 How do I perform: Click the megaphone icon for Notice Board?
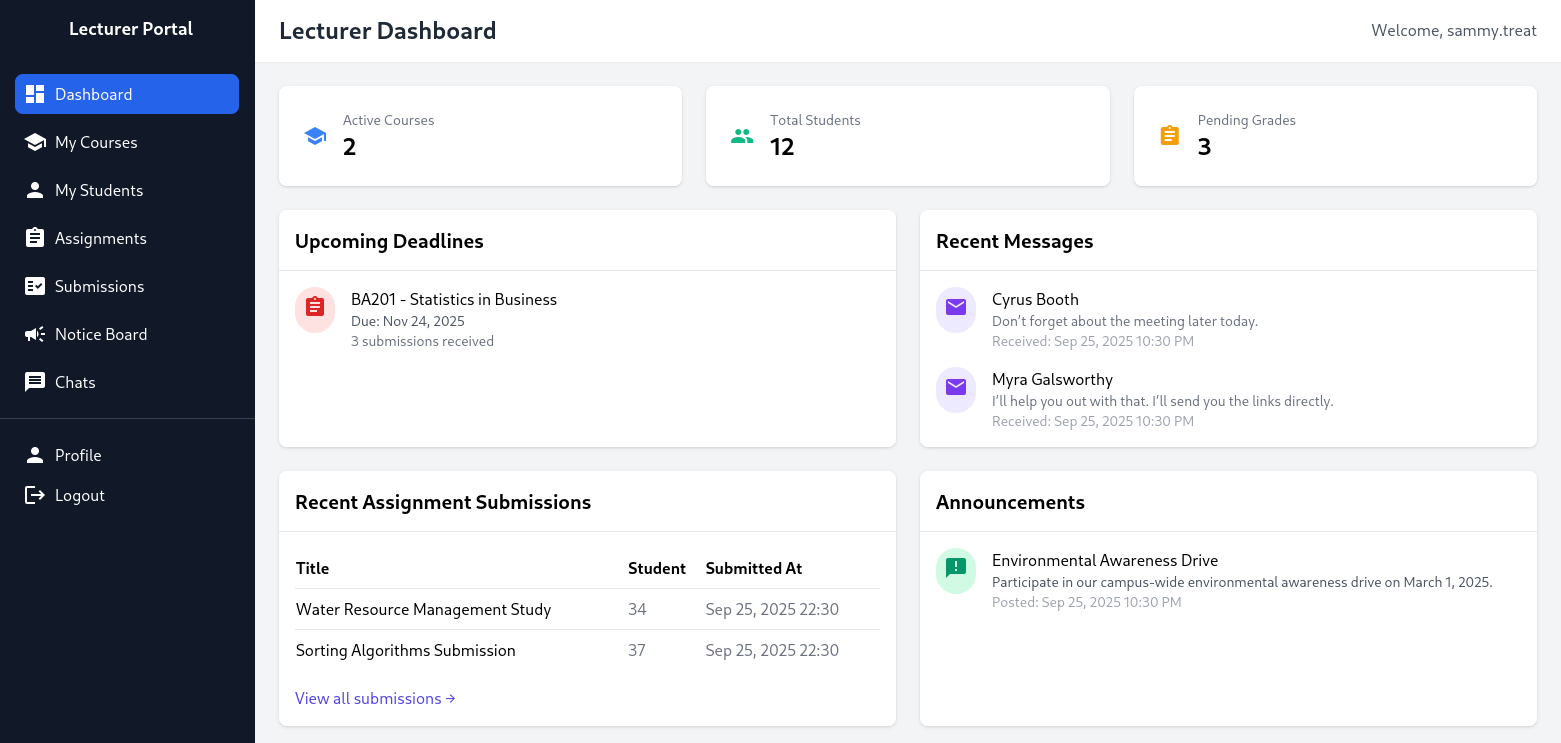click(x=35, y=334)
